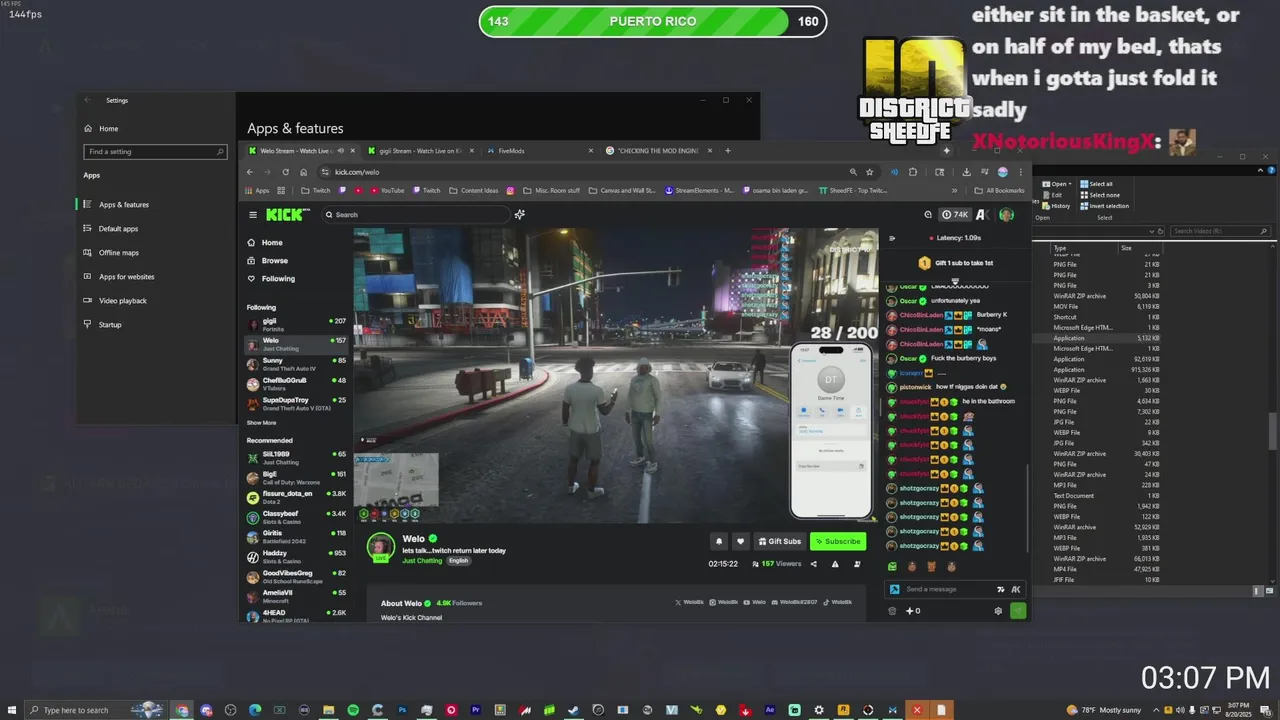Open the browser three-dot menu
The image size is (1280, 720).
point(1020,172)
